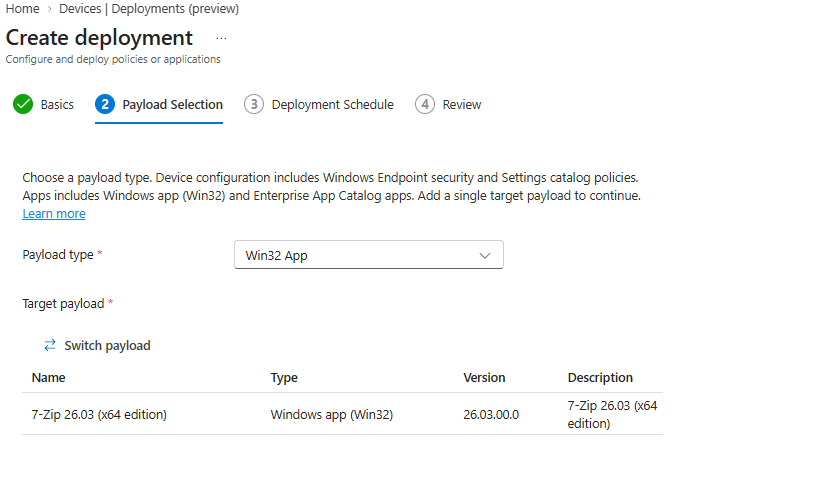Click the Version column header
817x498 pixels.
484,378
